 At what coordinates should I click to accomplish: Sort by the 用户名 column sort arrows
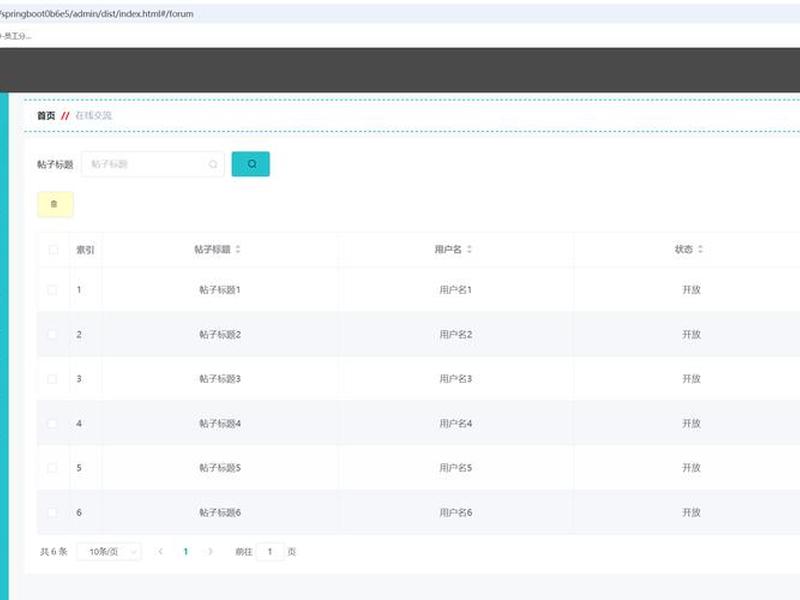click(469, 249)
